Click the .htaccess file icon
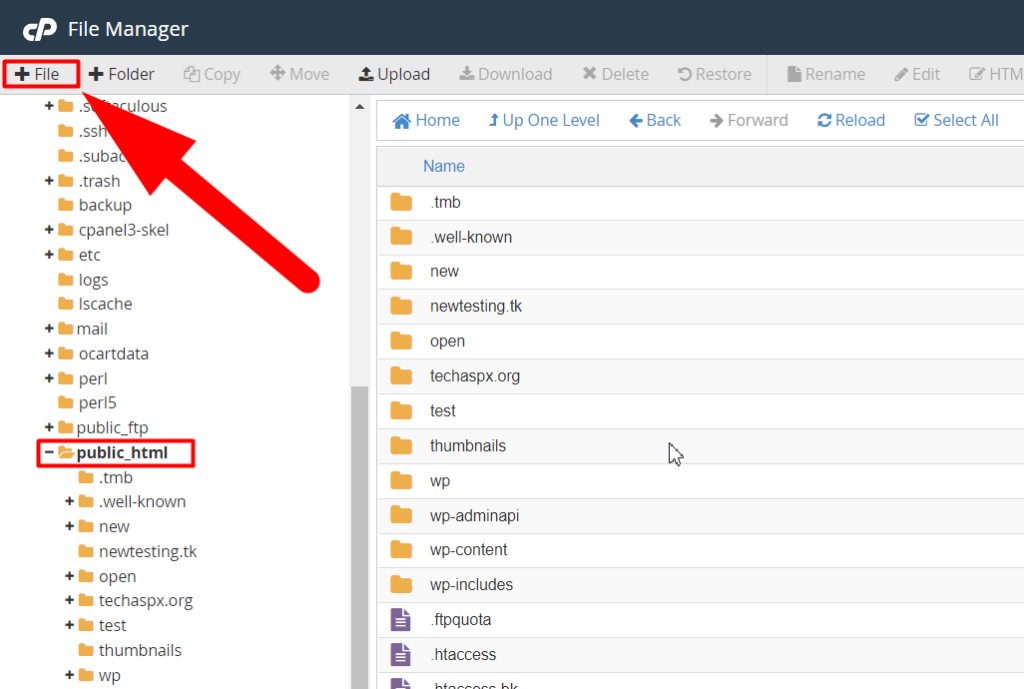The image size is (1024, 689). click(401, 654)
